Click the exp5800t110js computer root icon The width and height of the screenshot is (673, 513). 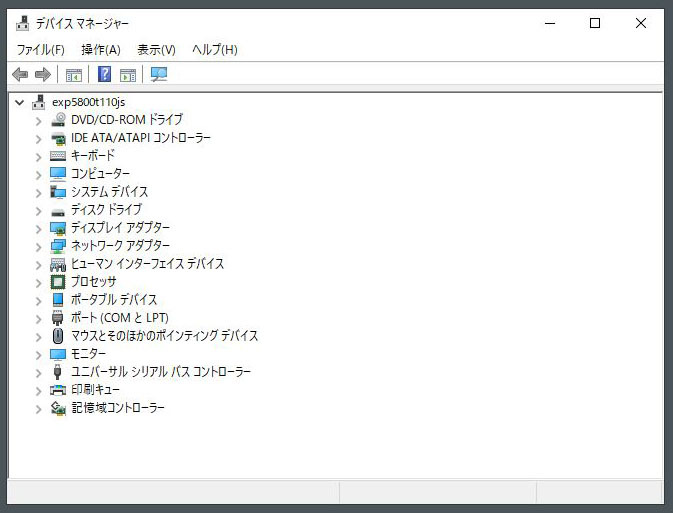[39, 102]
